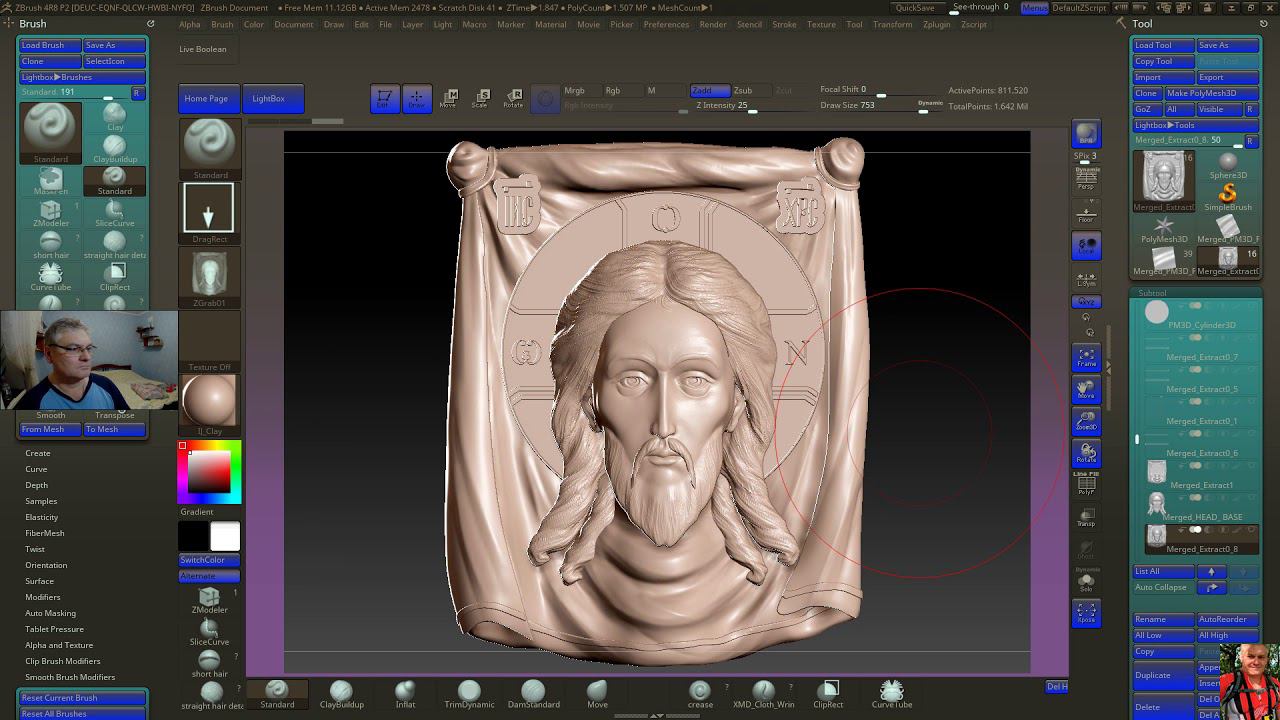Select the Move transform mode icon
Viewport: 1280px width, 720px height.
pyautogui.click(x=449, y=98)
